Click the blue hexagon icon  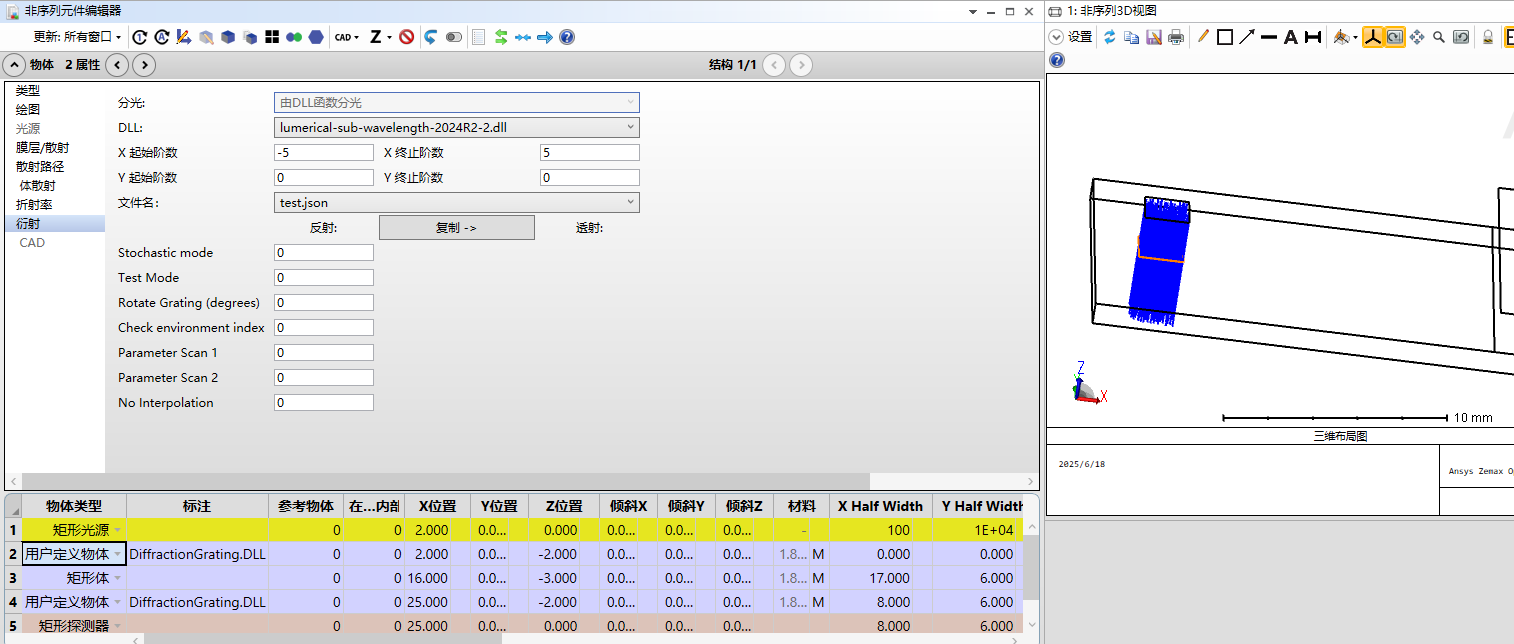(x=316, y=37)
